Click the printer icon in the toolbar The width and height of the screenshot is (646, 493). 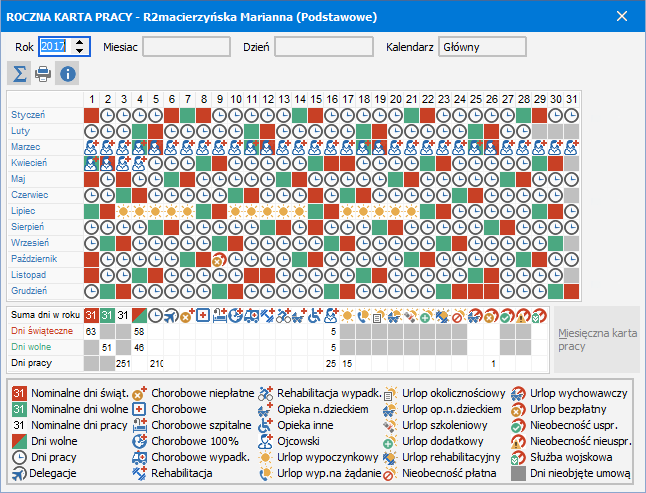pyautogui.click(x=43, y=73)
